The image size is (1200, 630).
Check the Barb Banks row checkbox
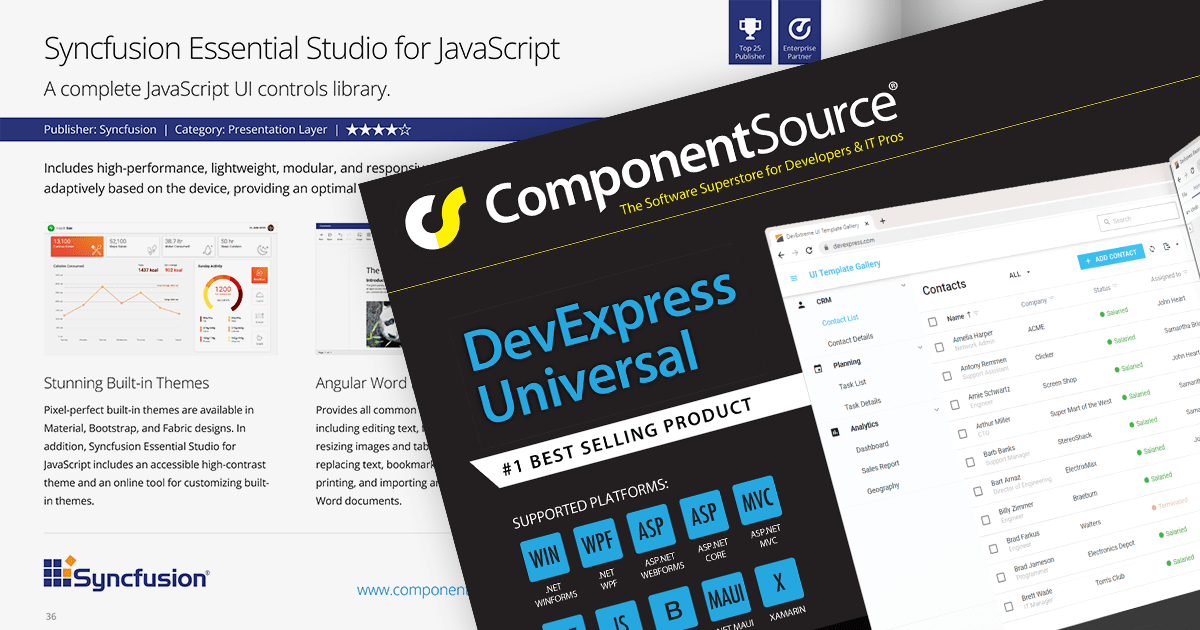pos(971,462)
